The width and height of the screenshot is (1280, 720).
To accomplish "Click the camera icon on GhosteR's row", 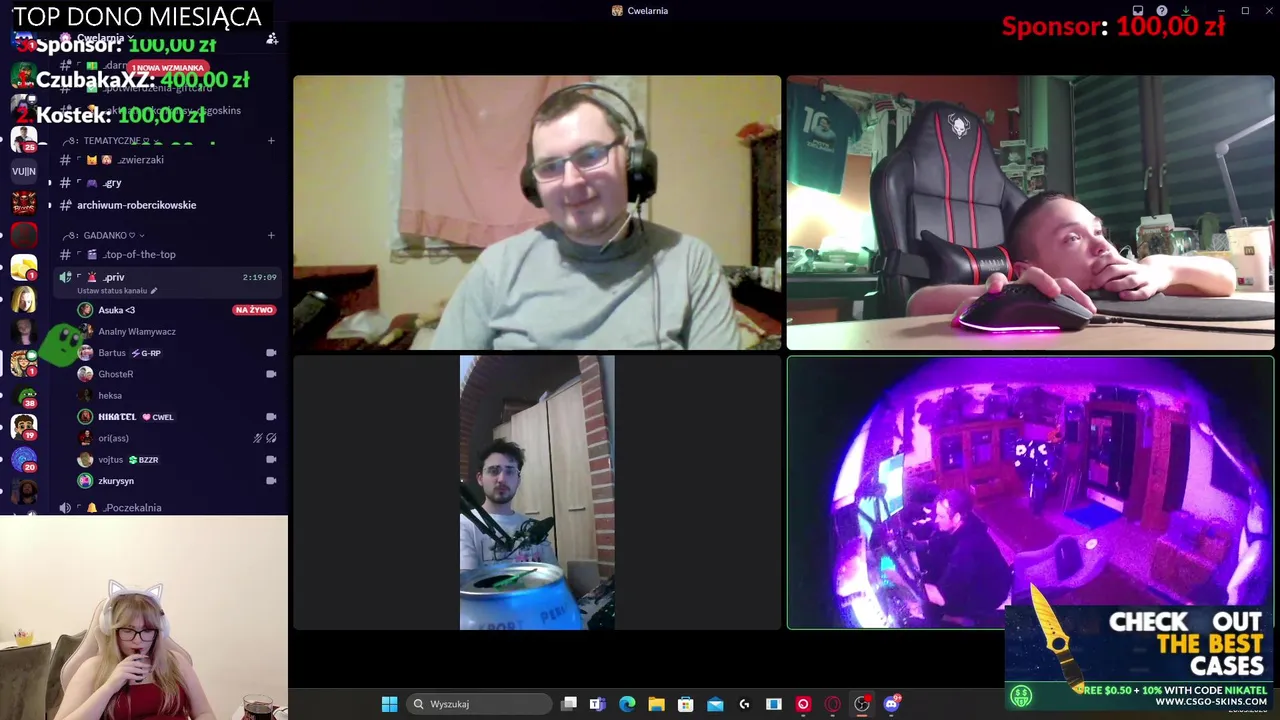I will coord(271,374).
